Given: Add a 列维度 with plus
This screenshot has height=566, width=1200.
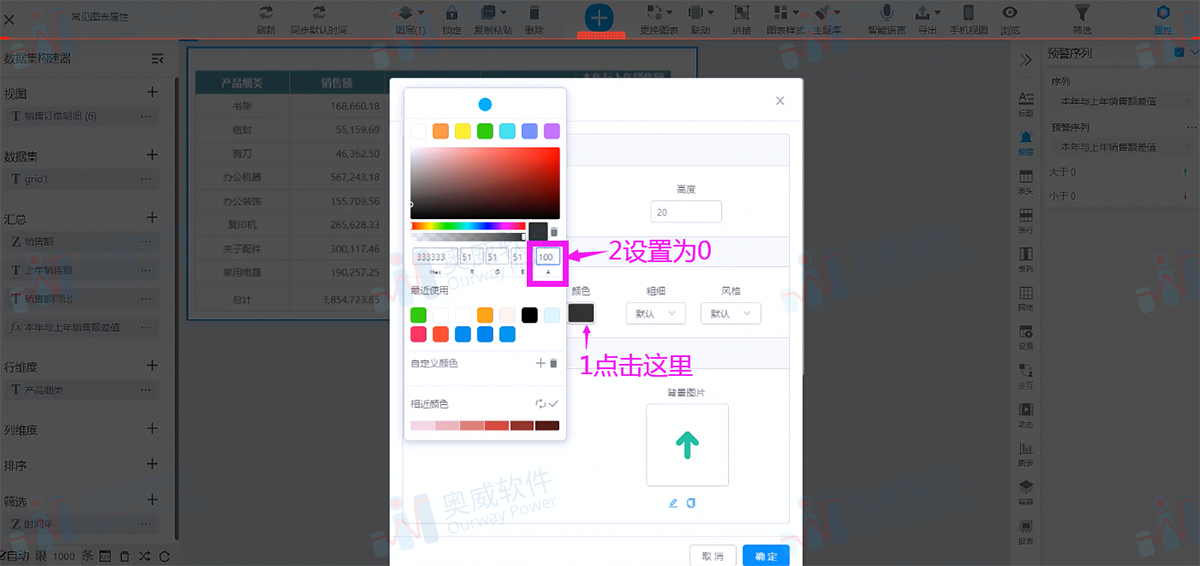Looking at the screenshot, I should (152, 428).
